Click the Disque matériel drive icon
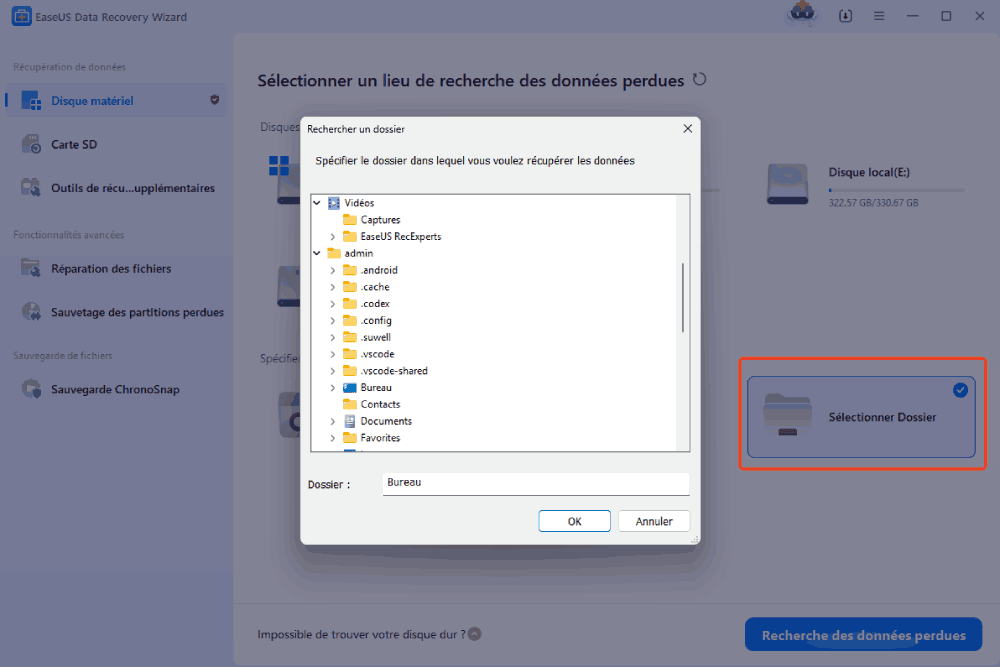The height and width of the screenshot is (667, 1000). [31, 100]
